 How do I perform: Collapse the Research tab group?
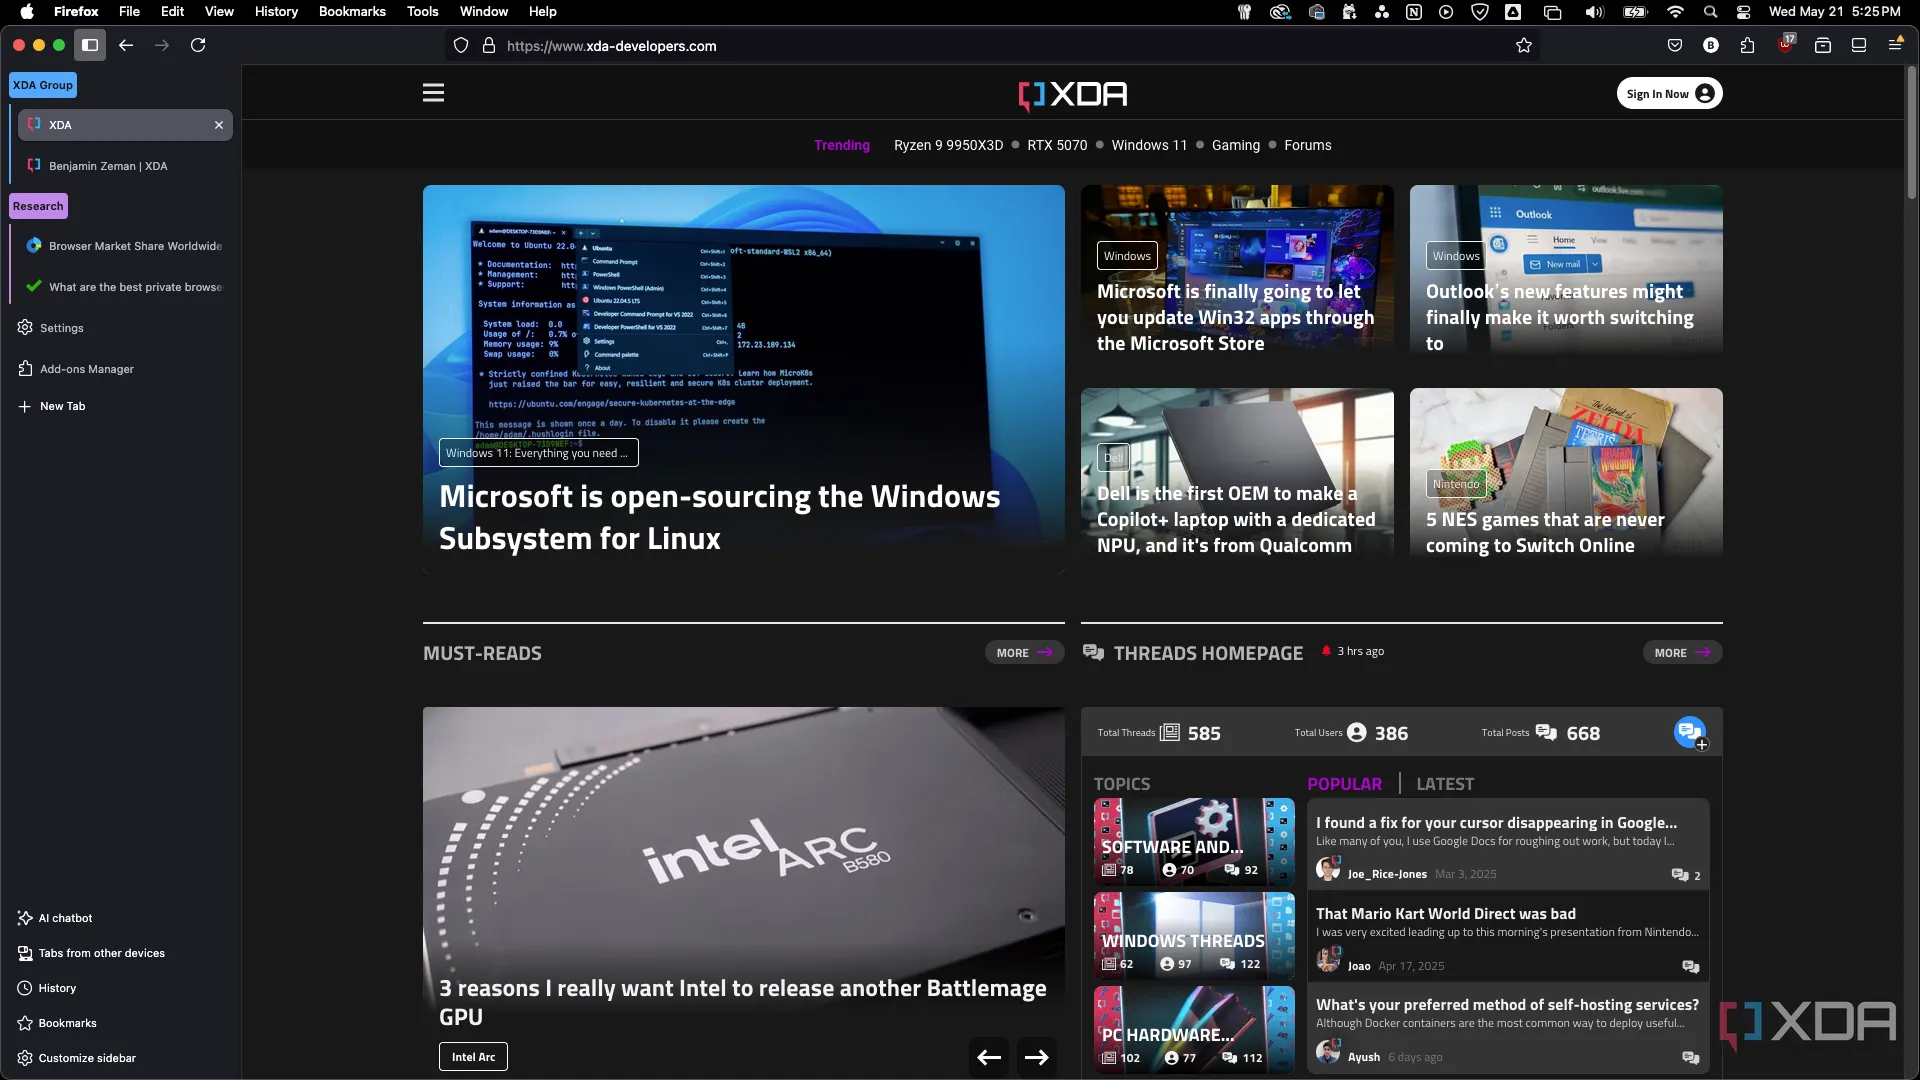click(38, 206)
